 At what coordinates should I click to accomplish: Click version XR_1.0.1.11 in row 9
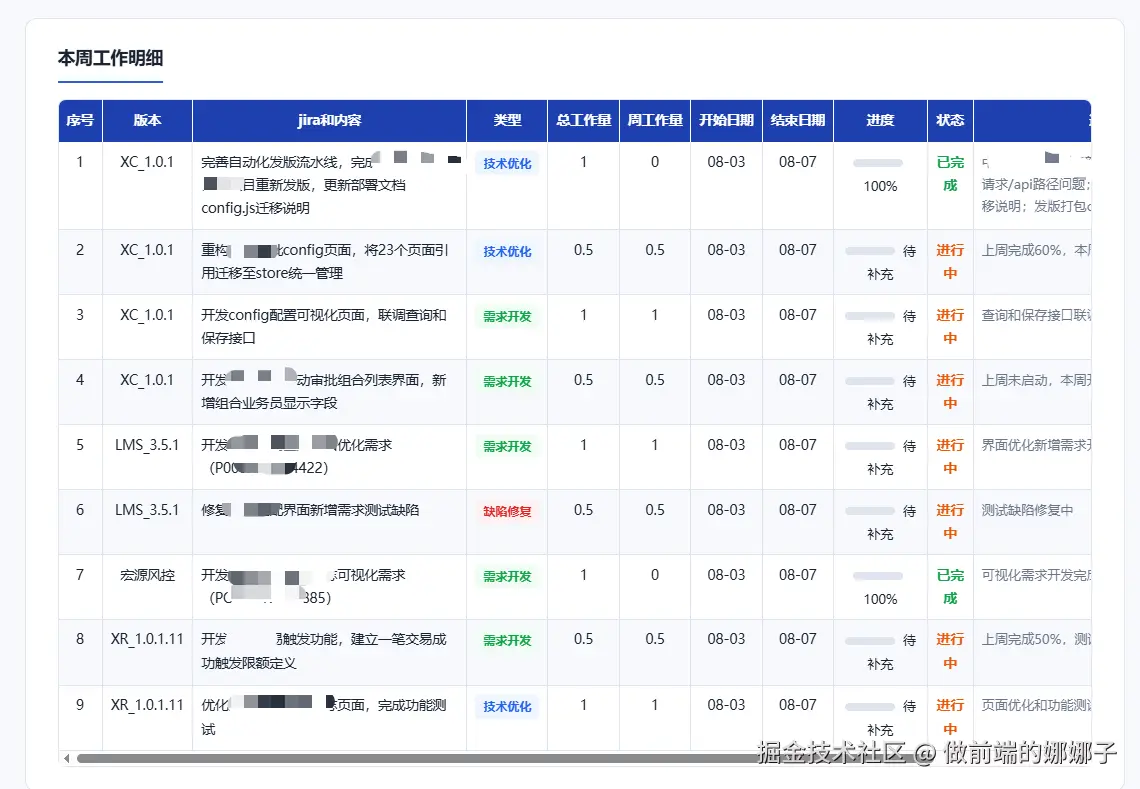point(147,705)
